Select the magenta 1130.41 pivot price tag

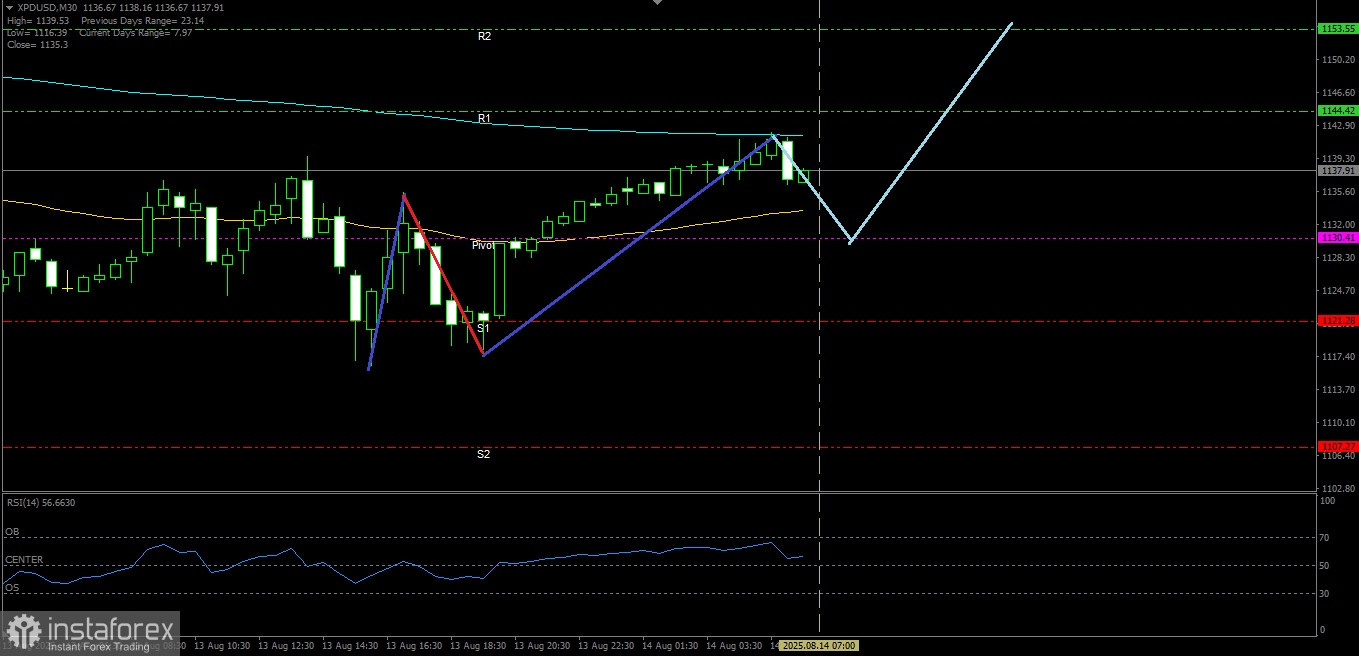1337,238
